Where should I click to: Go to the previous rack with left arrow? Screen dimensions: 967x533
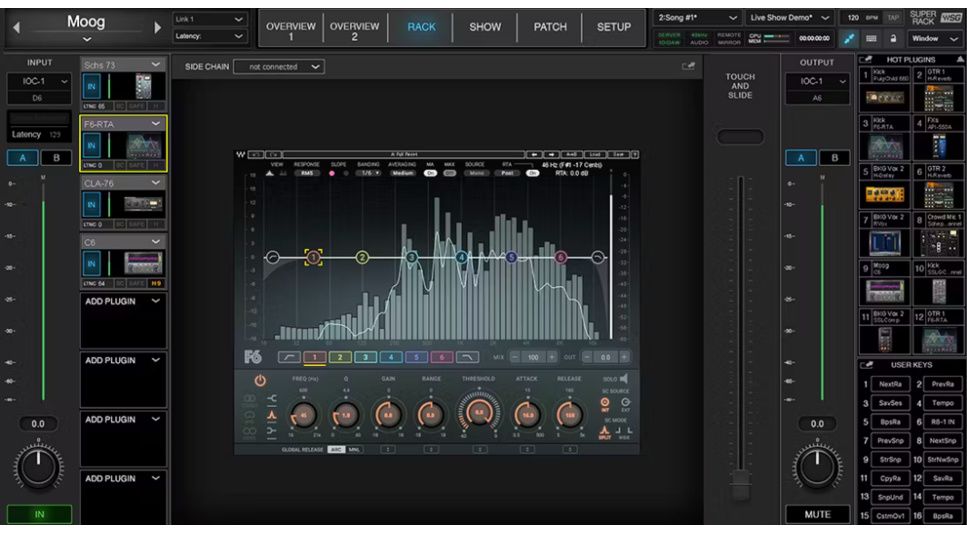click(17, 27)
